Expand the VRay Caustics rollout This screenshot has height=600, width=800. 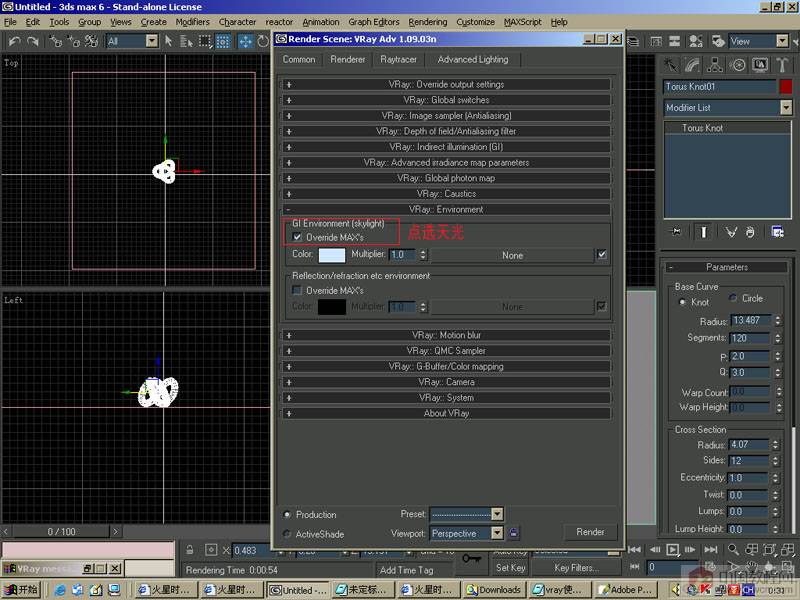point(446,194)
